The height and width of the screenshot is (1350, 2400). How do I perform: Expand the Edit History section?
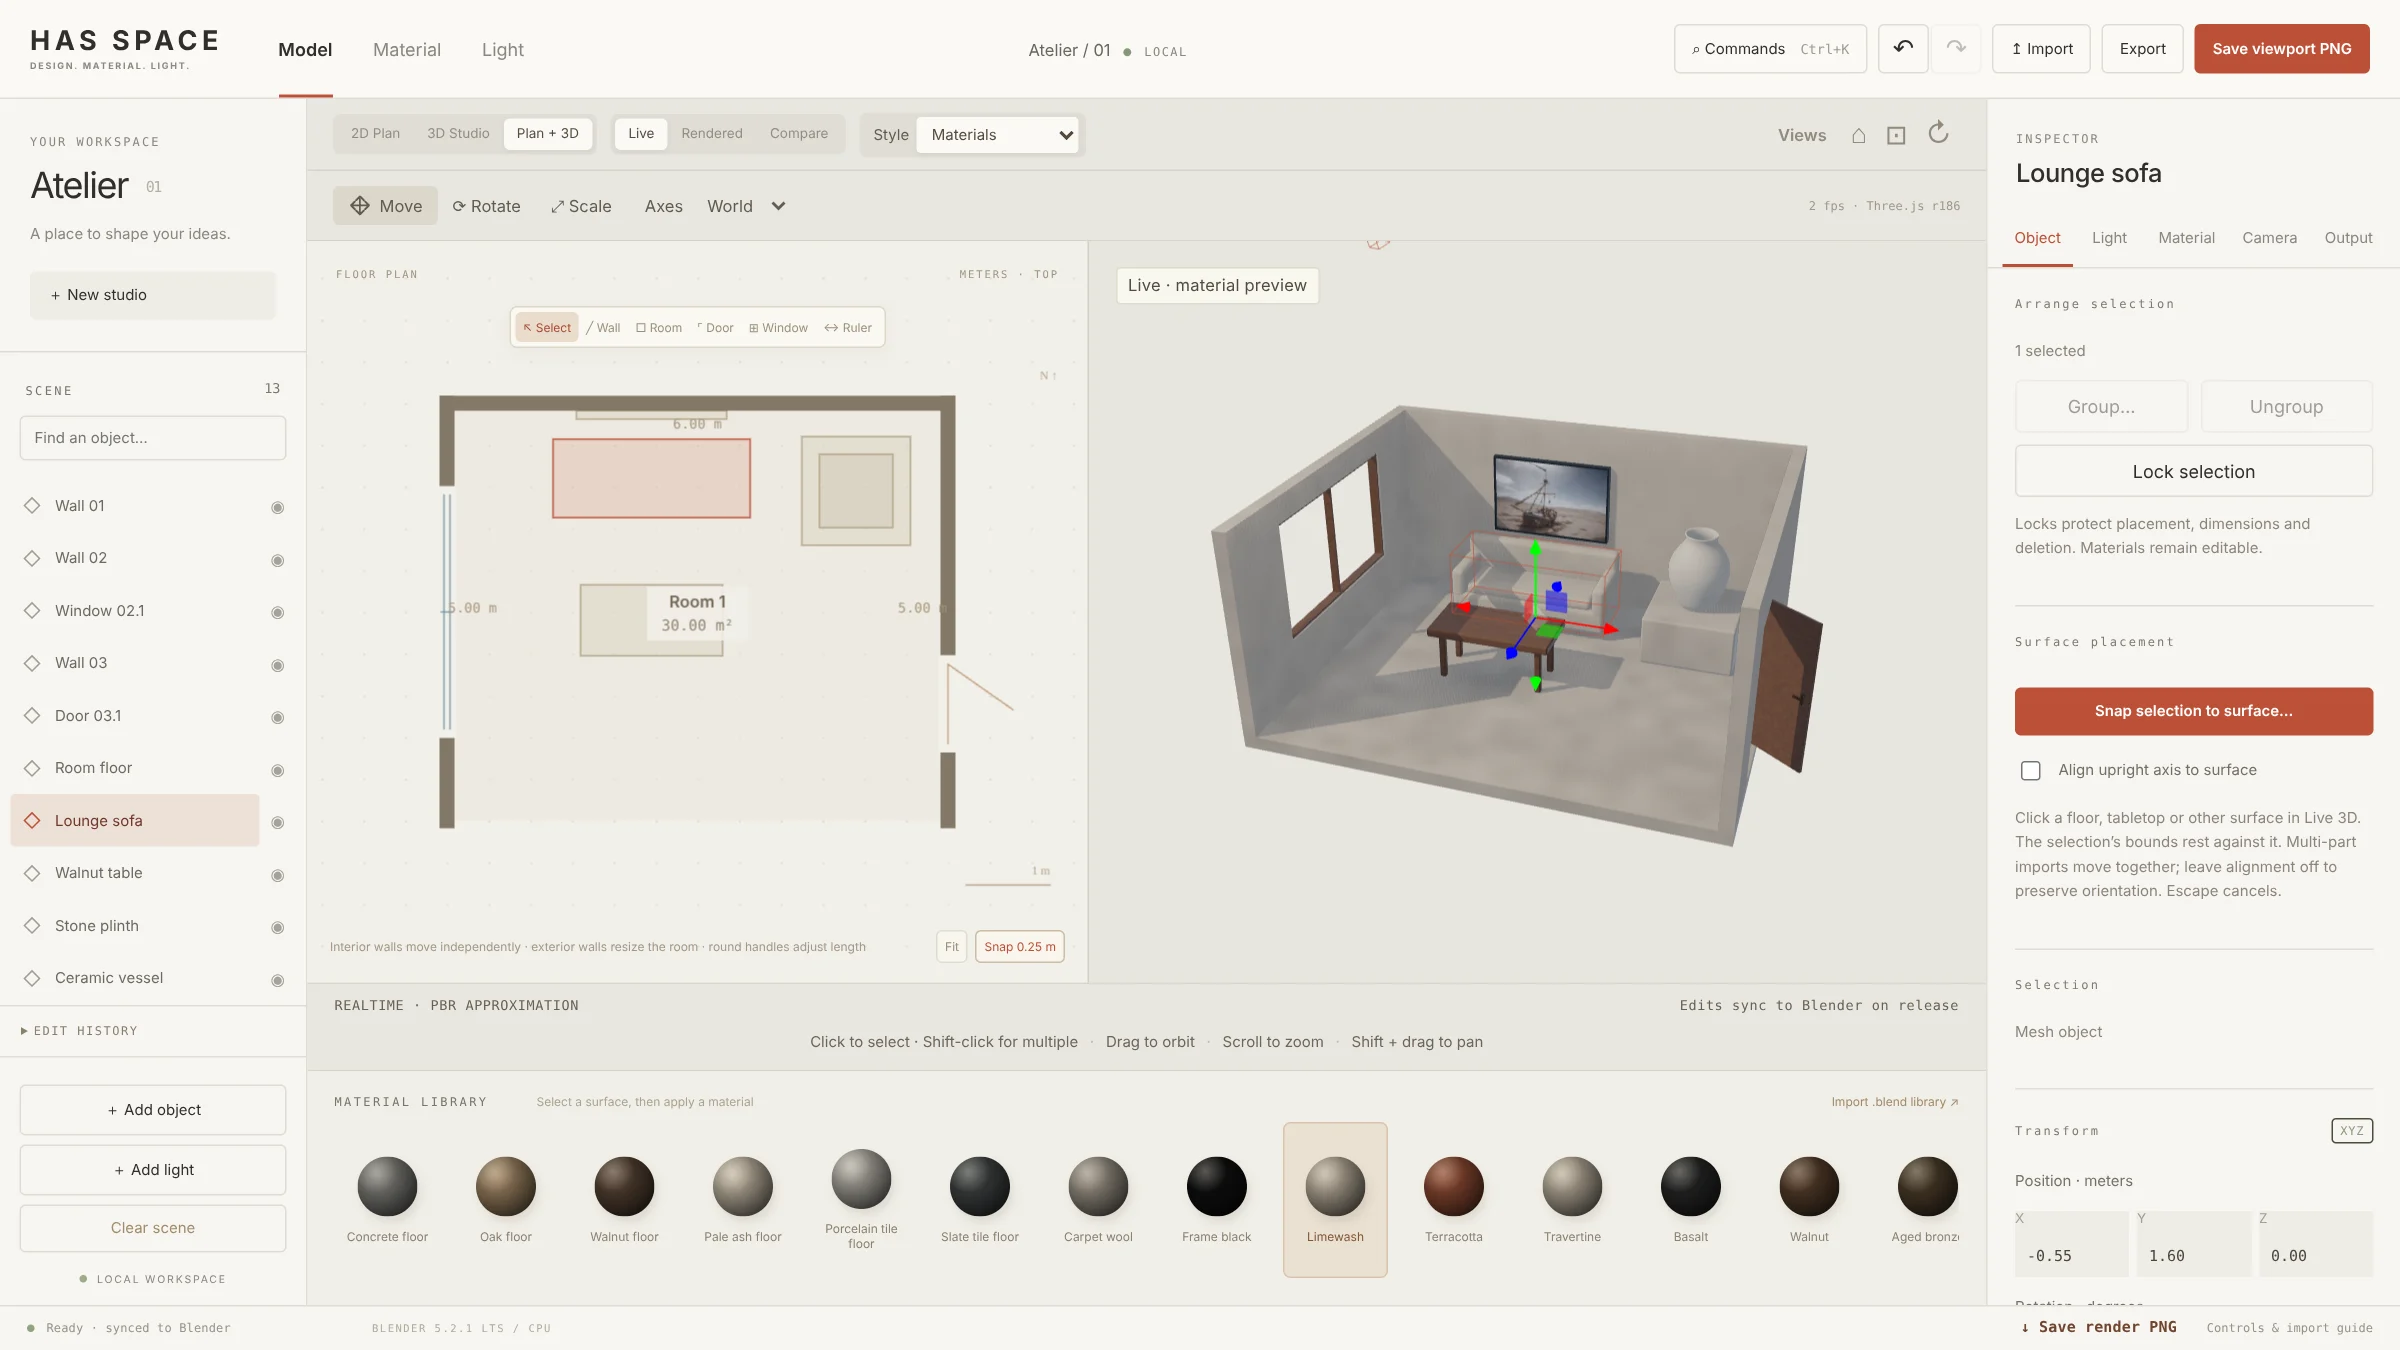tap(79, 1031)
